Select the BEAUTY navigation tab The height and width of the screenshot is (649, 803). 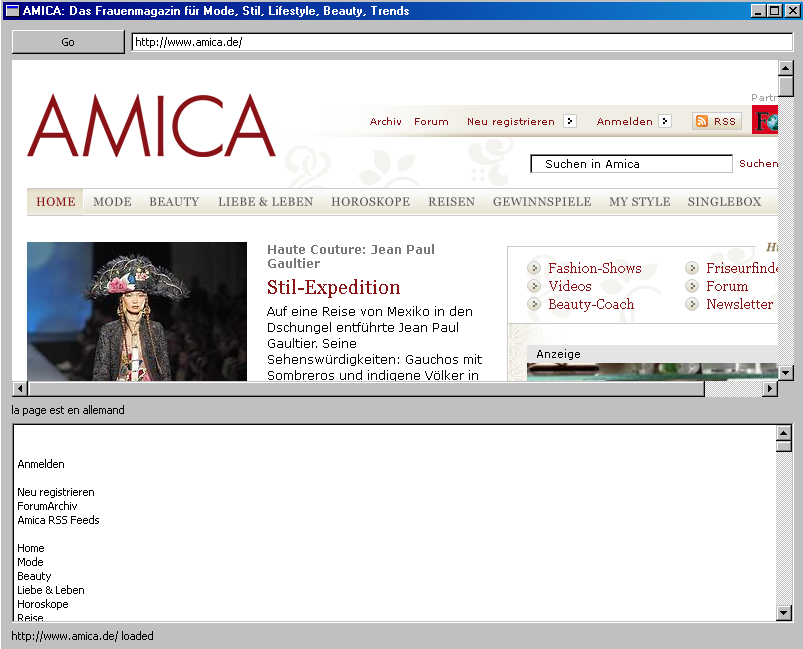[x=174, y=202]
